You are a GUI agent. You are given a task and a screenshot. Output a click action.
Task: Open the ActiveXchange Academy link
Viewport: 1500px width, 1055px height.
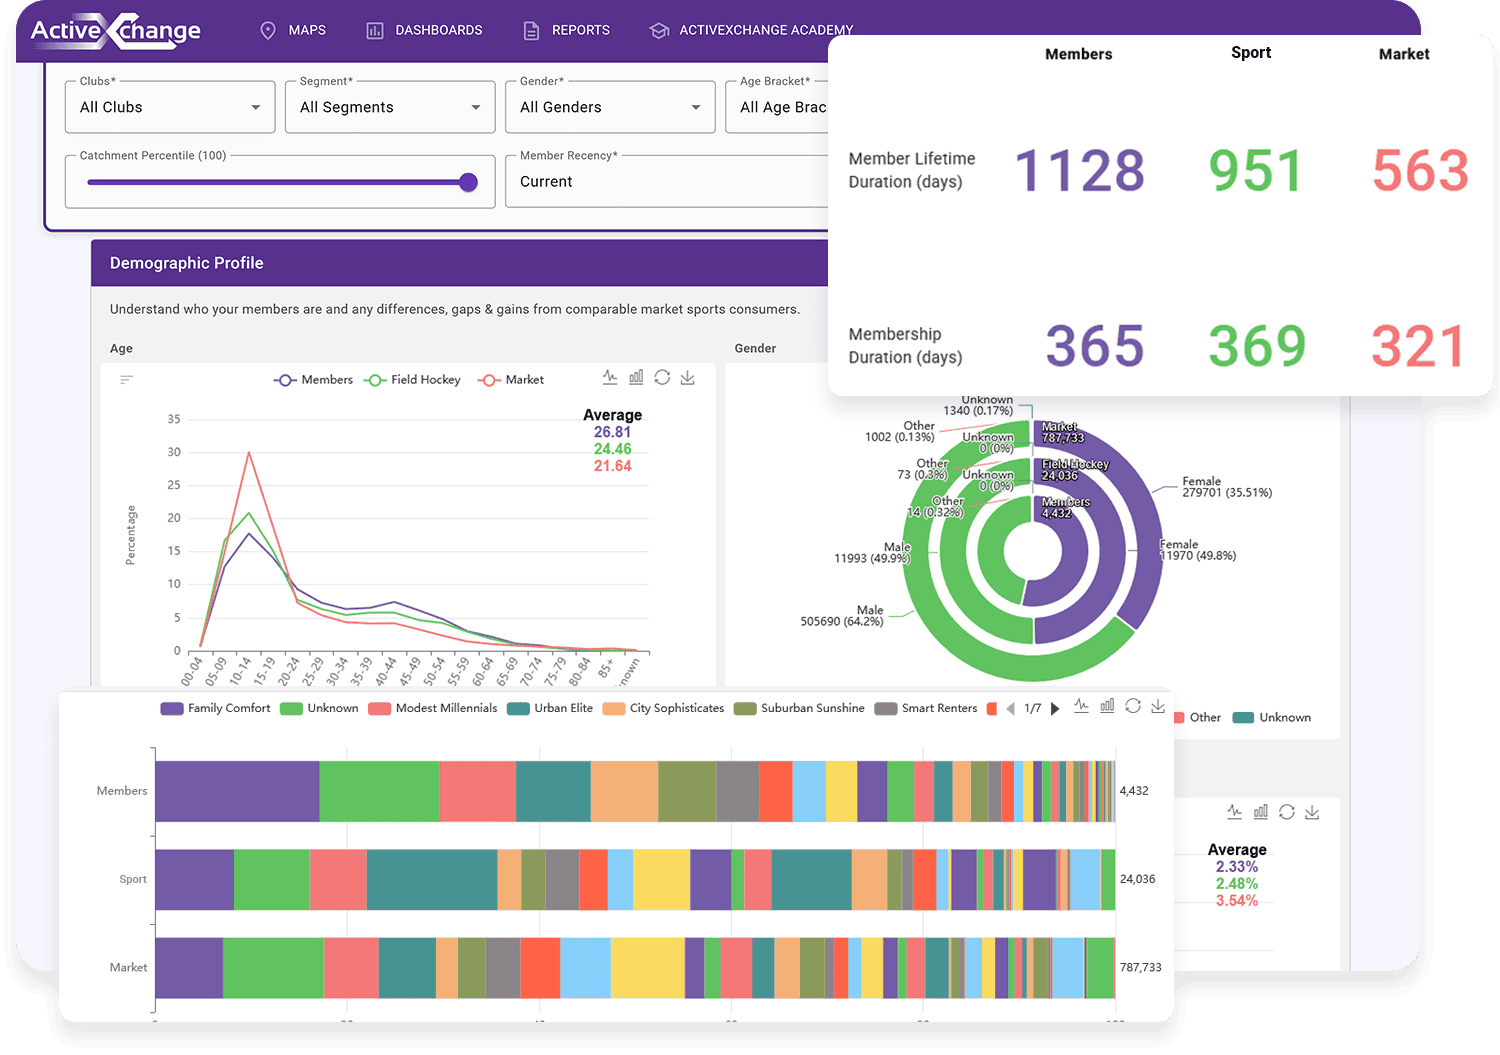click(752, 30)
